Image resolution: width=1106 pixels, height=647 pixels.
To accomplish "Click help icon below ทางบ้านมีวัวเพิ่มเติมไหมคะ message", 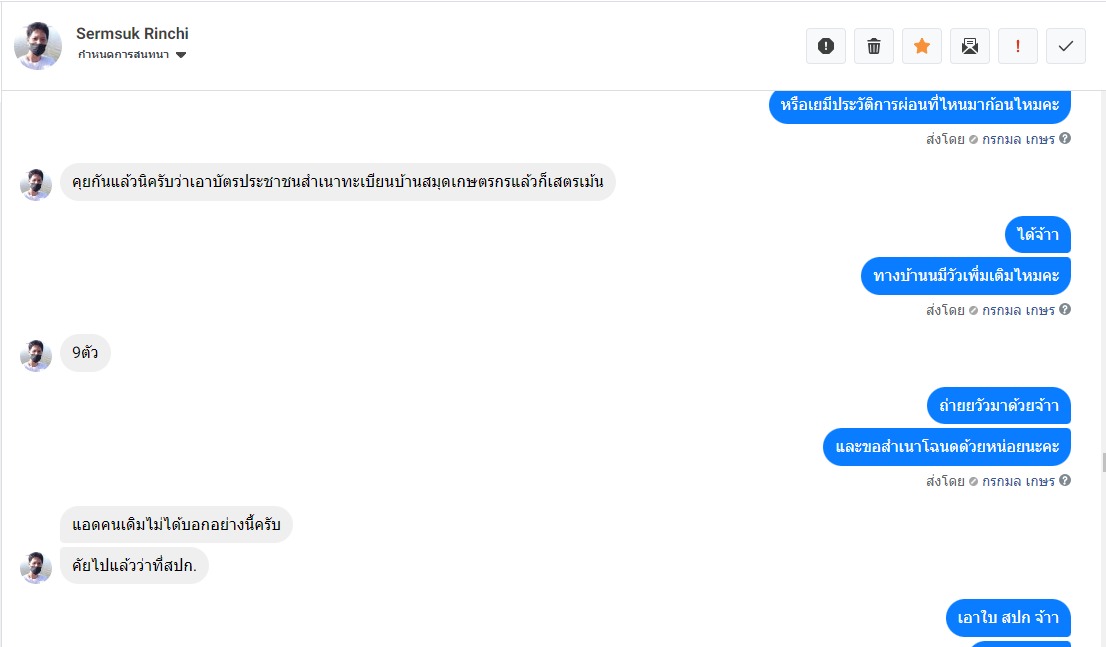I will 1065,310.
